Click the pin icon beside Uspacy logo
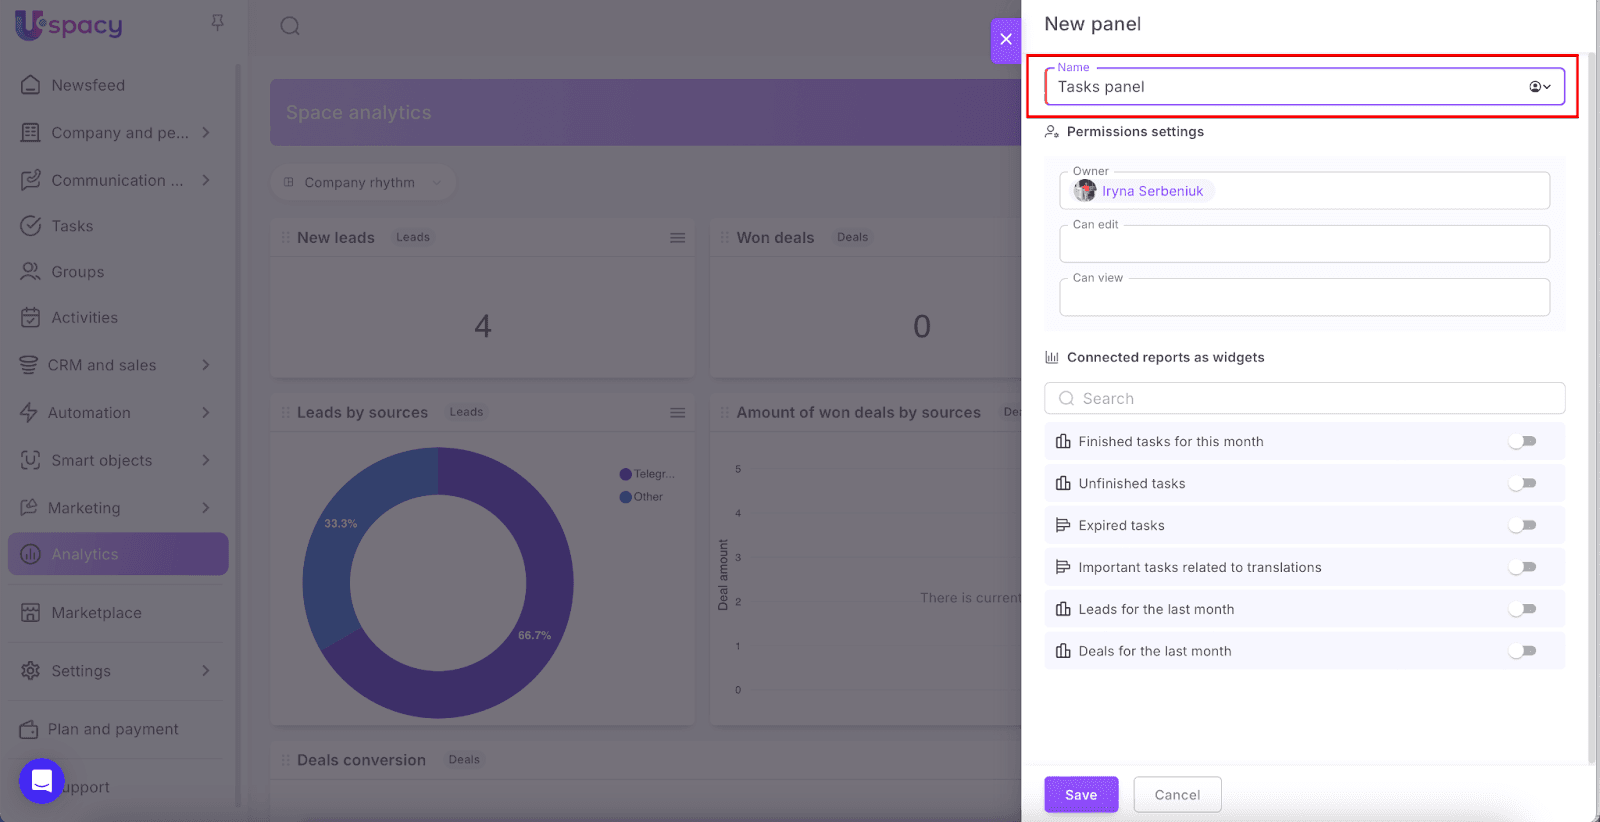This screenshot has width=1600, height=822. click(217, 22)
